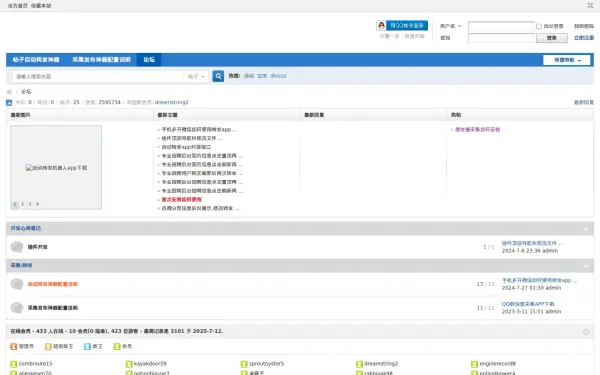Click the toggle-width icon at top right corner
The width and height of the screenshot is (600, 375).
tap(590, 5)
